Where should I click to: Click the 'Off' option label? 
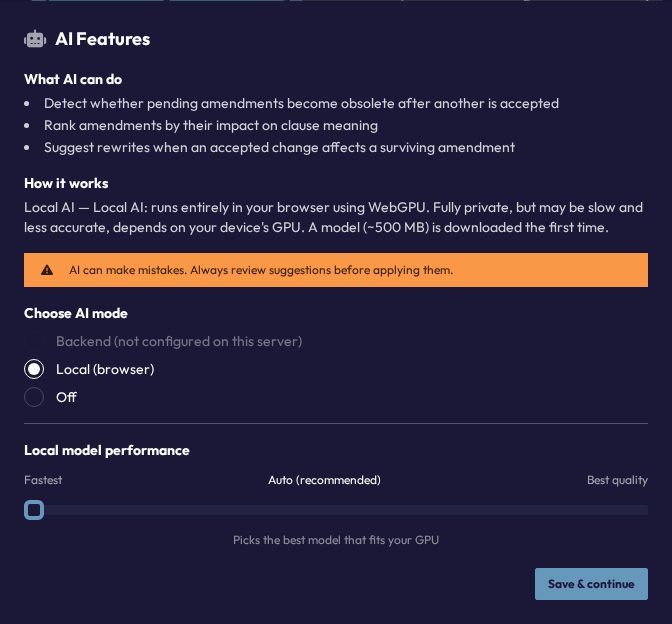(x=66, y=397)
